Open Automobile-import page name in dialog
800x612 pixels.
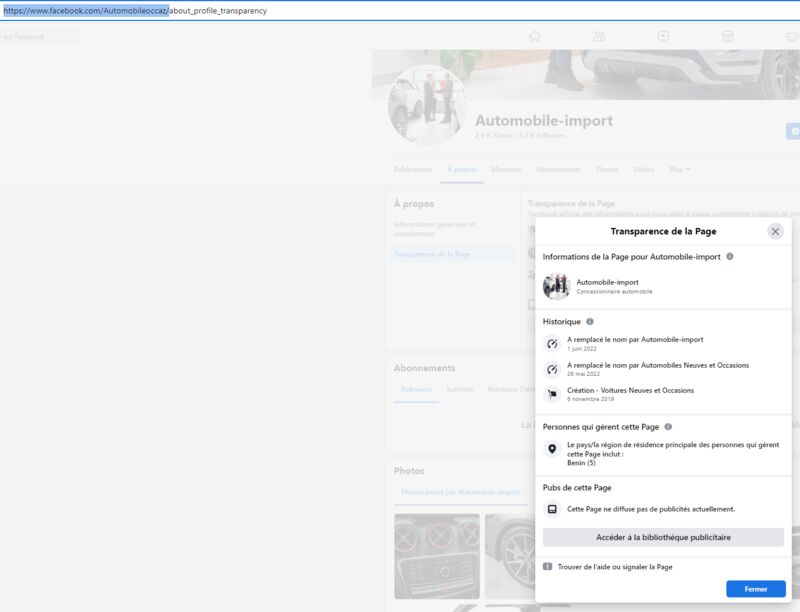tap(607, 282)
